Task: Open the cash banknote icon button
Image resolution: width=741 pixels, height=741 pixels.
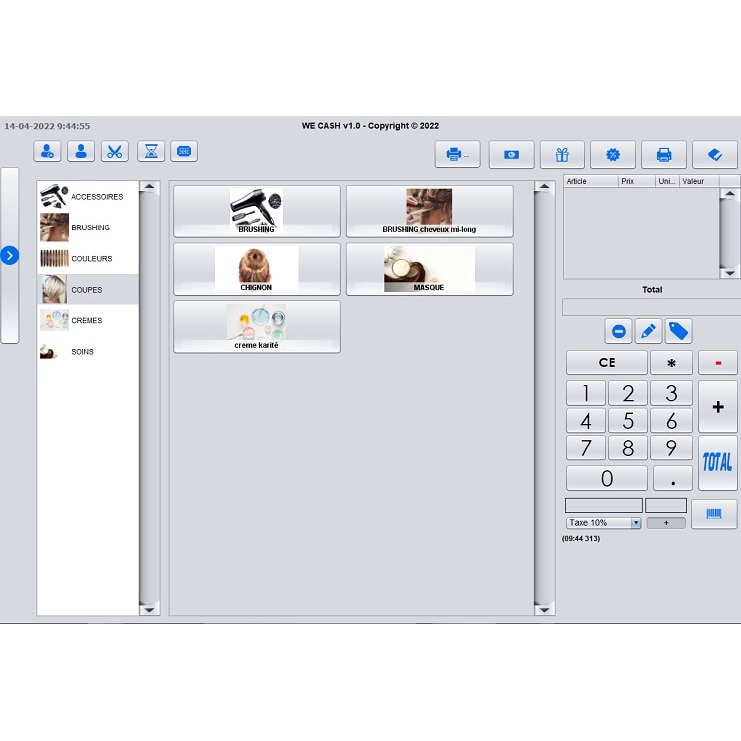Action: coord(511,154)
